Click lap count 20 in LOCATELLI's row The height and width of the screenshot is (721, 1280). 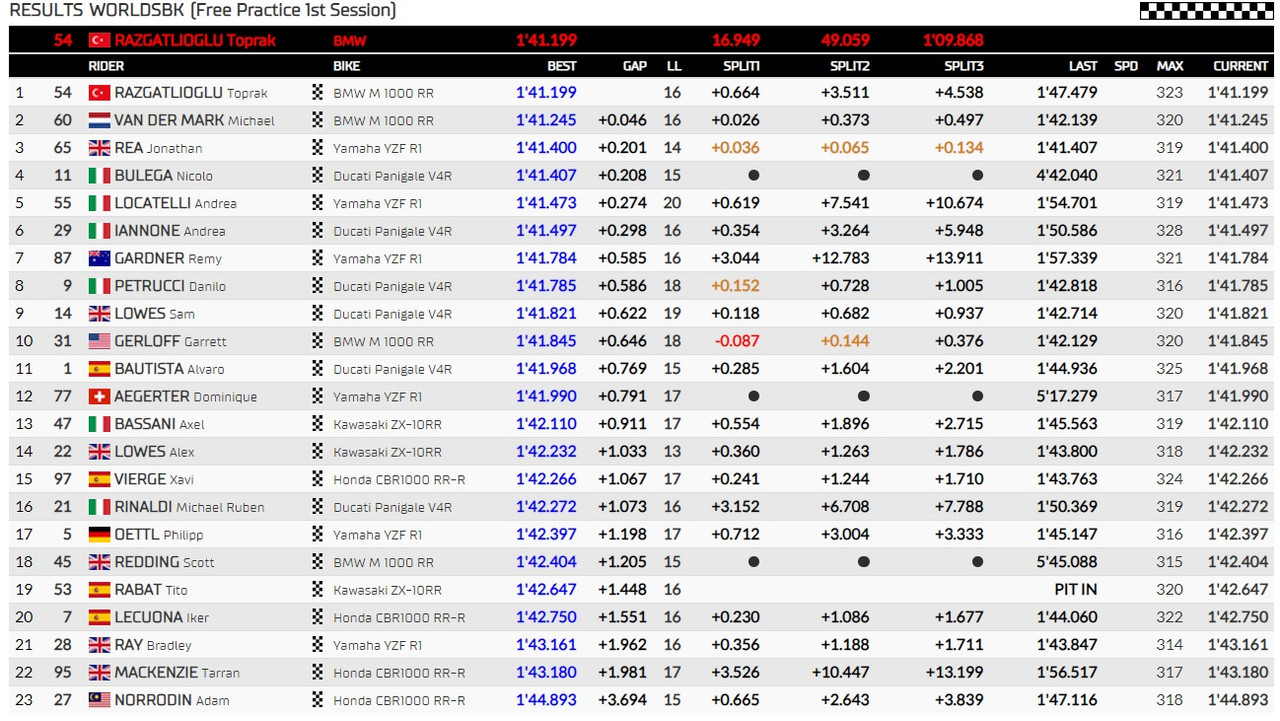coord(672,203)
